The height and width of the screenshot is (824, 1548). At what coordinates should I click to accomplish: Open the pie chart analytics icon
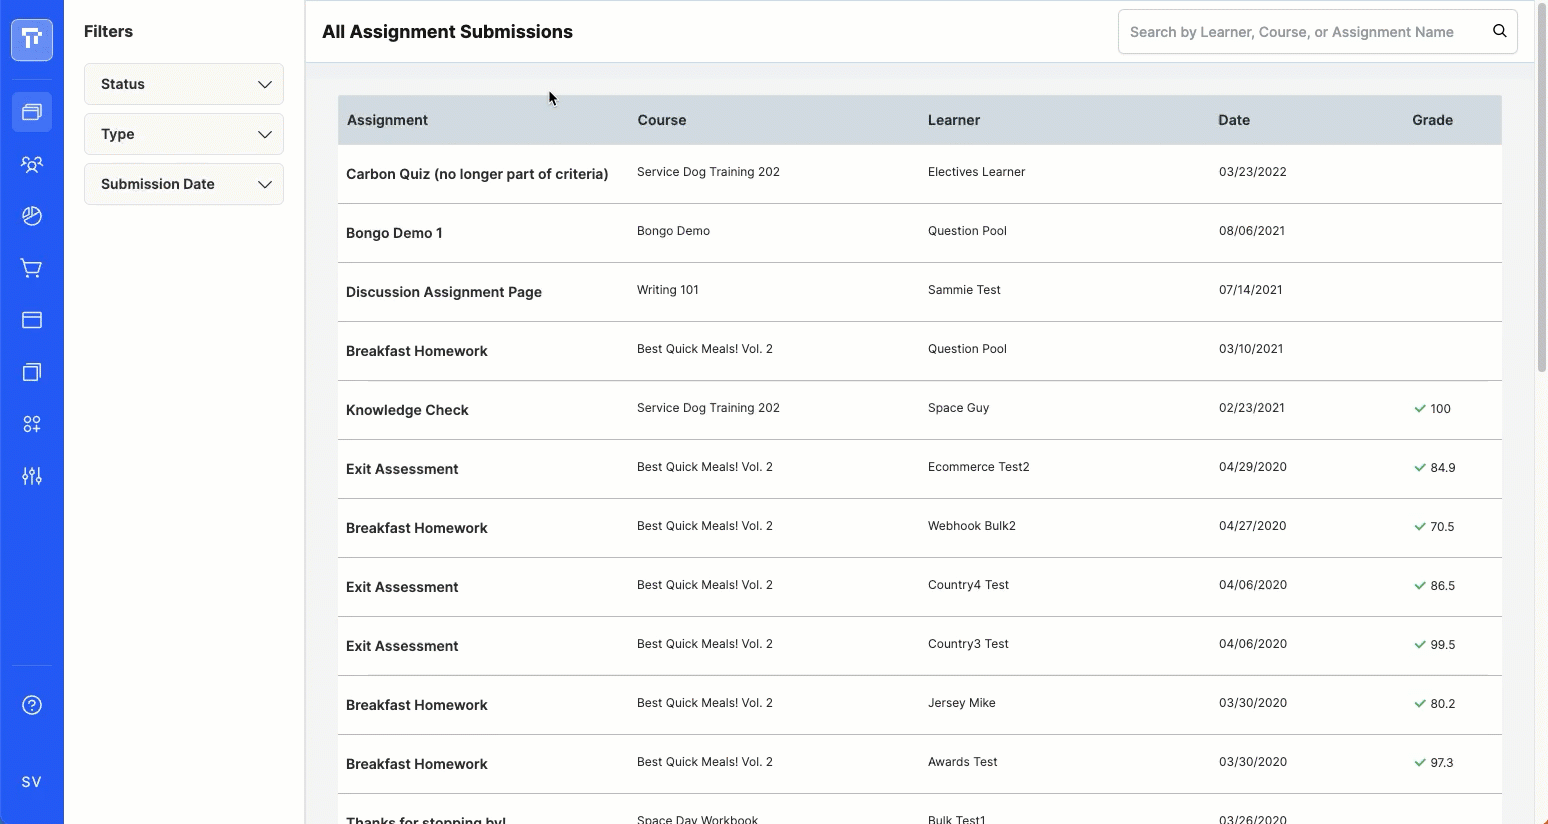click(x=32, y=216)
